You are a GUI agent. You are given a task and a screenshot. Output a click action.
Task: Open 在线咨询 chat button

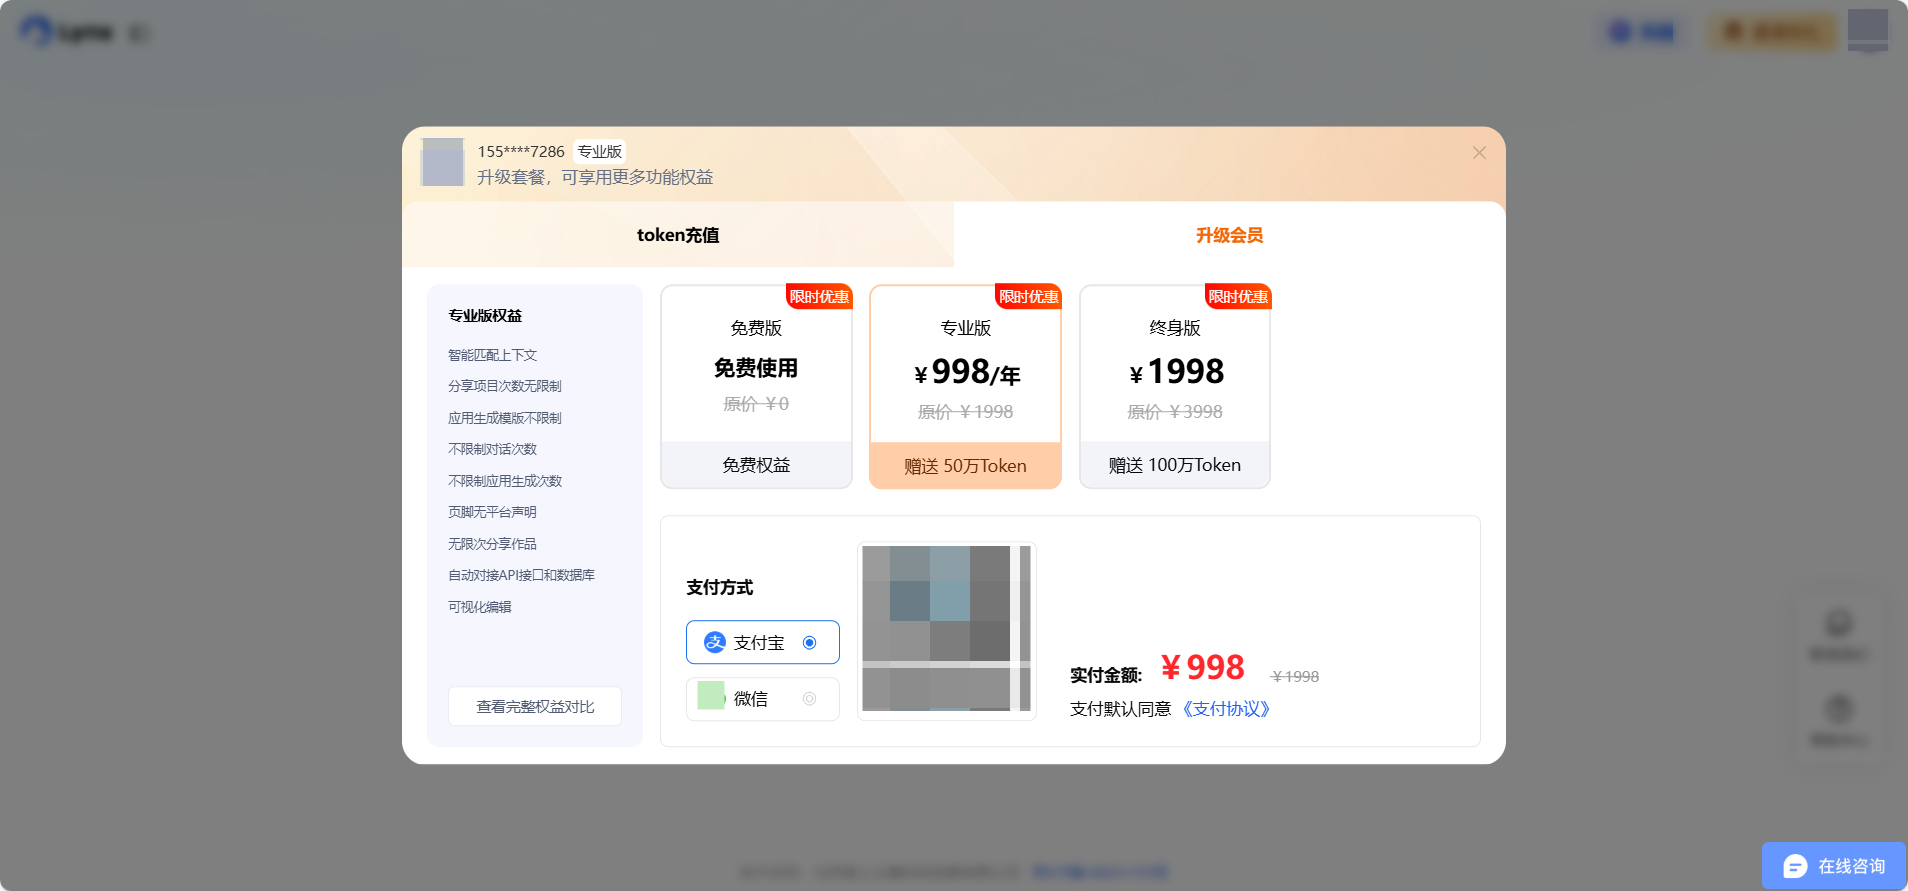pos(1834,866)
